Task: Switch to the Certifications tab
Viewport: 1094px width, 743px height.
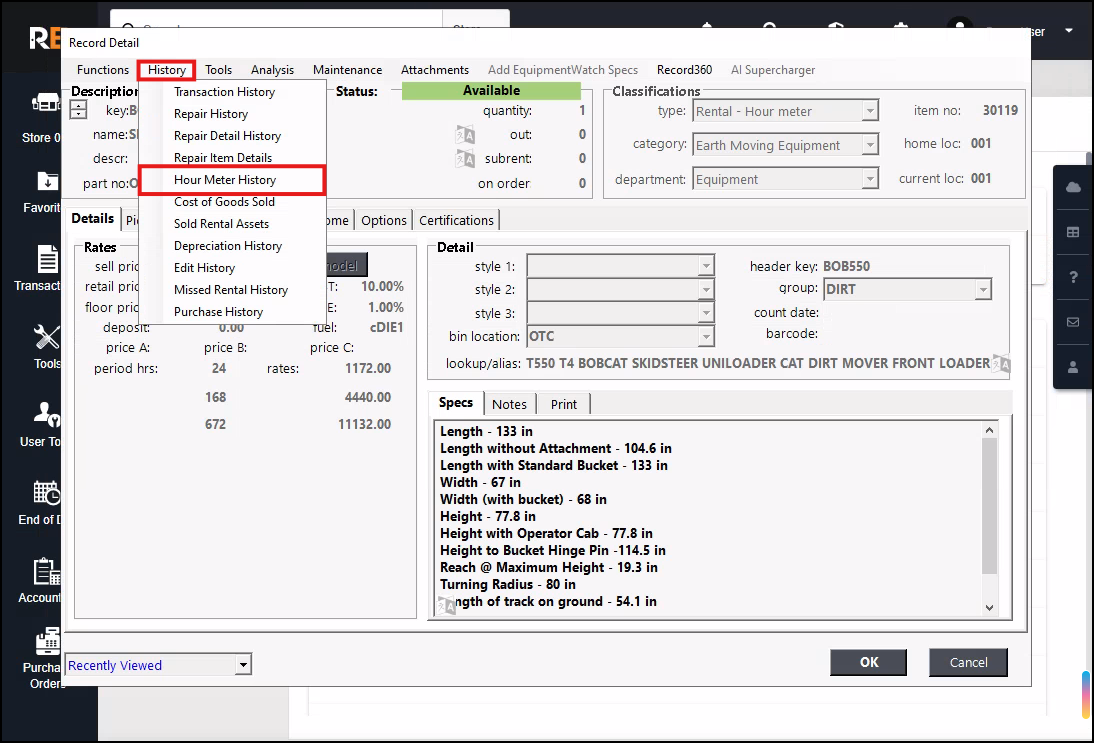Action: (456, 220)
